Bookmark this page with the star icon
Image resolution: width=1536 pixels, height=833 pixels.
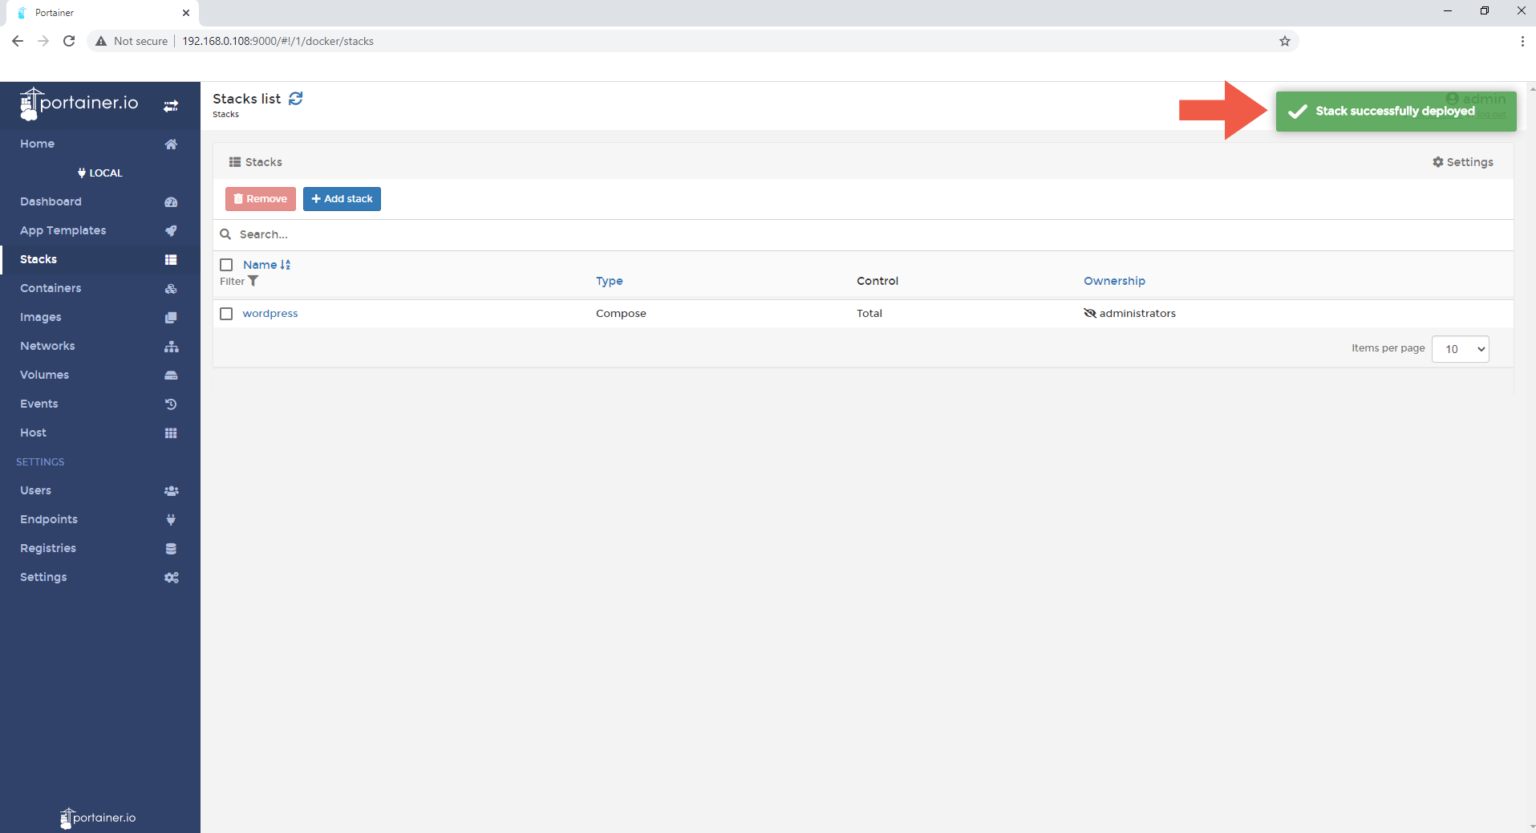coord(1285,41)
